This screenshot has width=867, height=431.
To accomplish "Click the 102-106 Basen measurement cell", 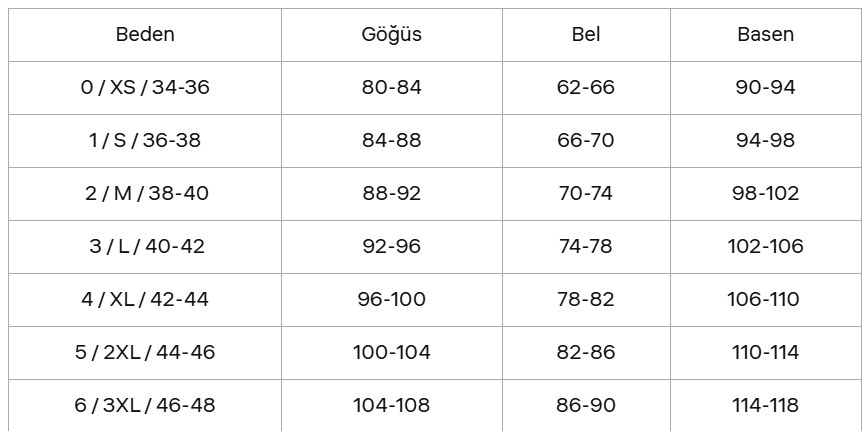I will point(765,247).
